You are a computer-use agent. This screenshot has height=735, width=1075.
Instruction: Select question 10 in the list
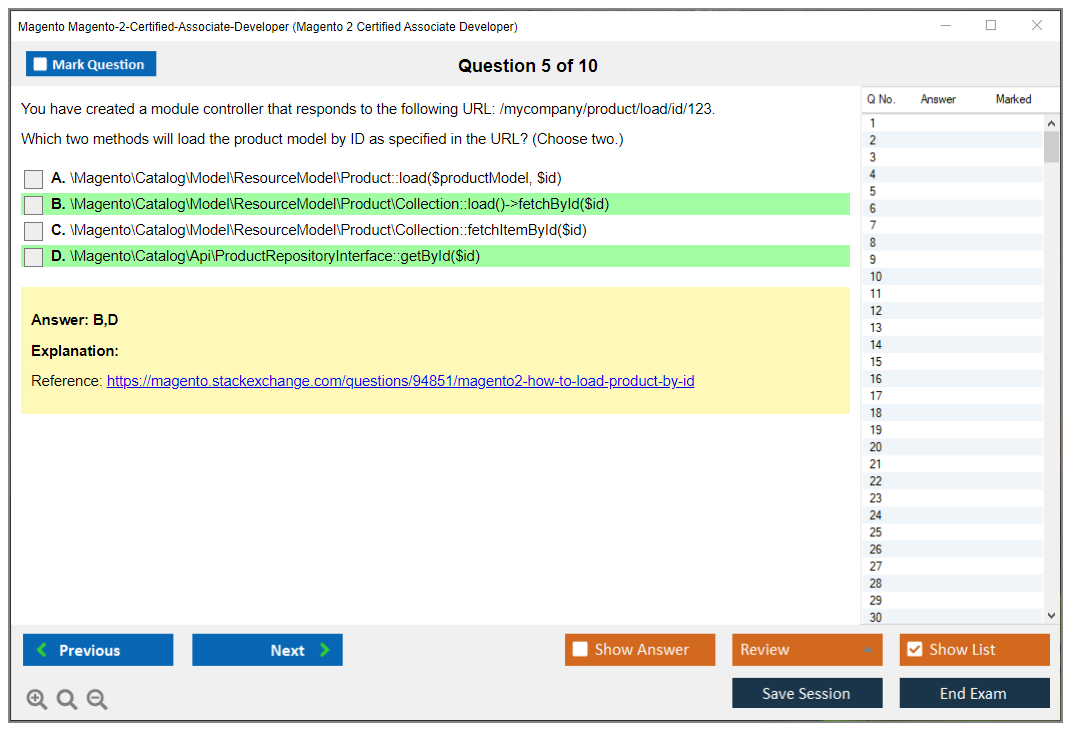[x=876, y=277]
